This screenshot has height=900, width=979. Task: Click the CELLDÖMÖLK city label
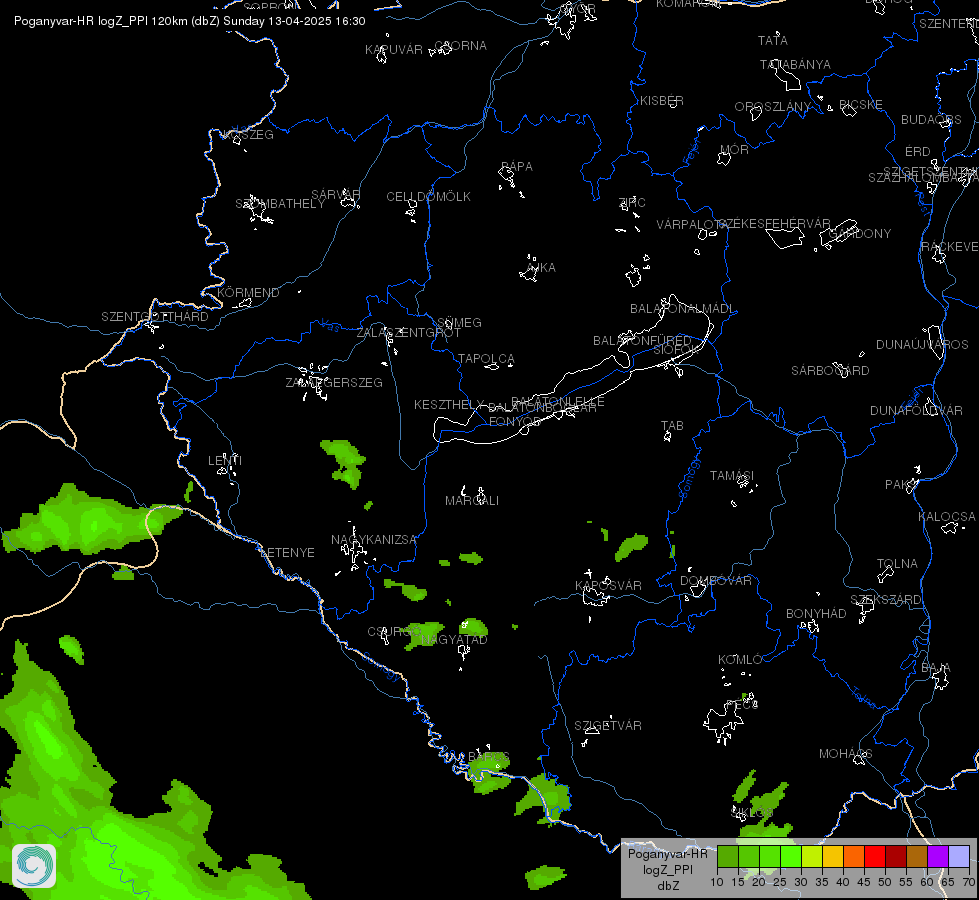[428, 197]
